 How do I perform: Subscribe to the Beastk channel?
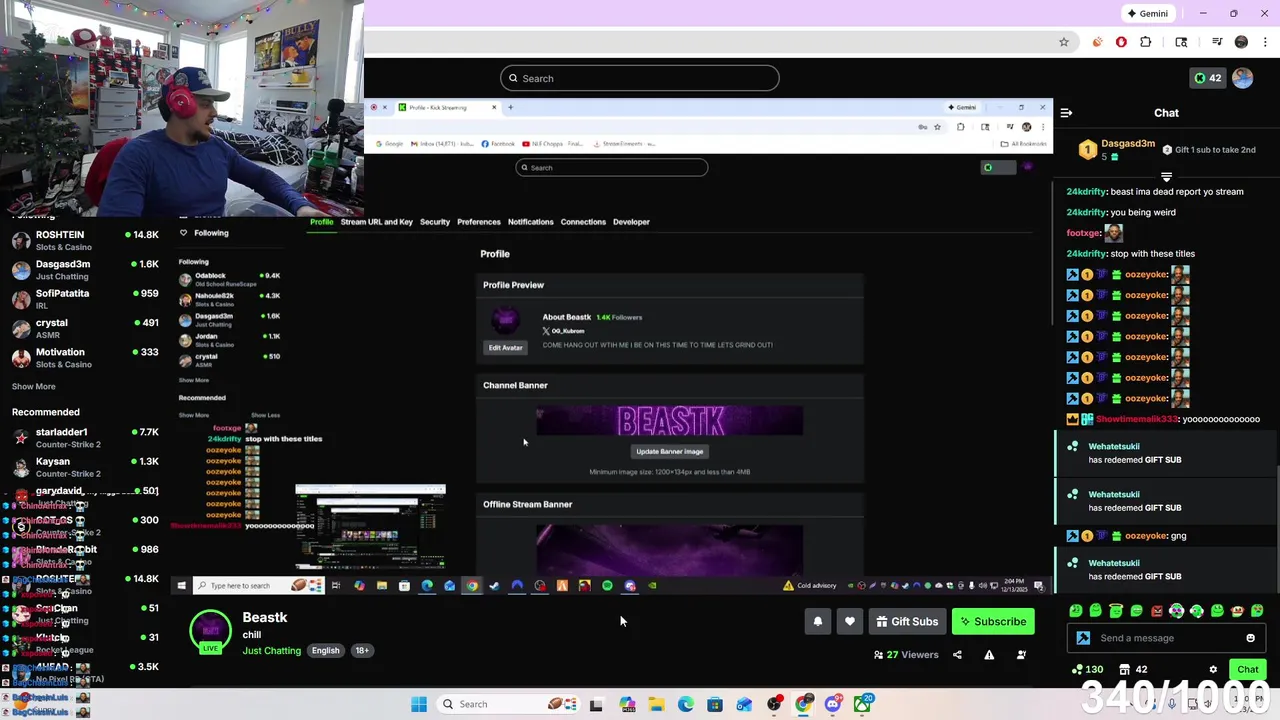(x=993, y=622)
